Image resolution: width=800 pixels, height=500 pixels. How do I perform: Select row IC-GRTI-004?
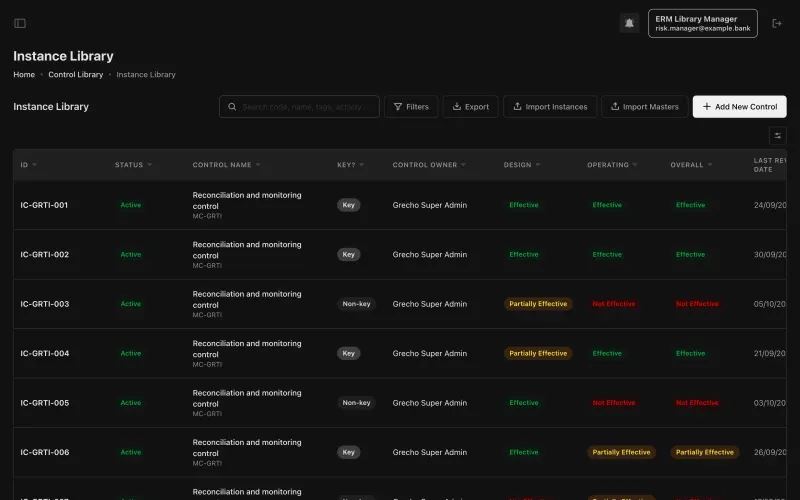[x=399, y=354]
